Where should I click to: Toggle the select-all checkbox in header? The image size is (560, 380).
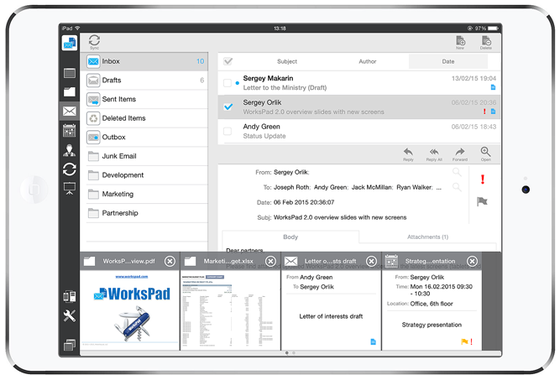(228, 61)
